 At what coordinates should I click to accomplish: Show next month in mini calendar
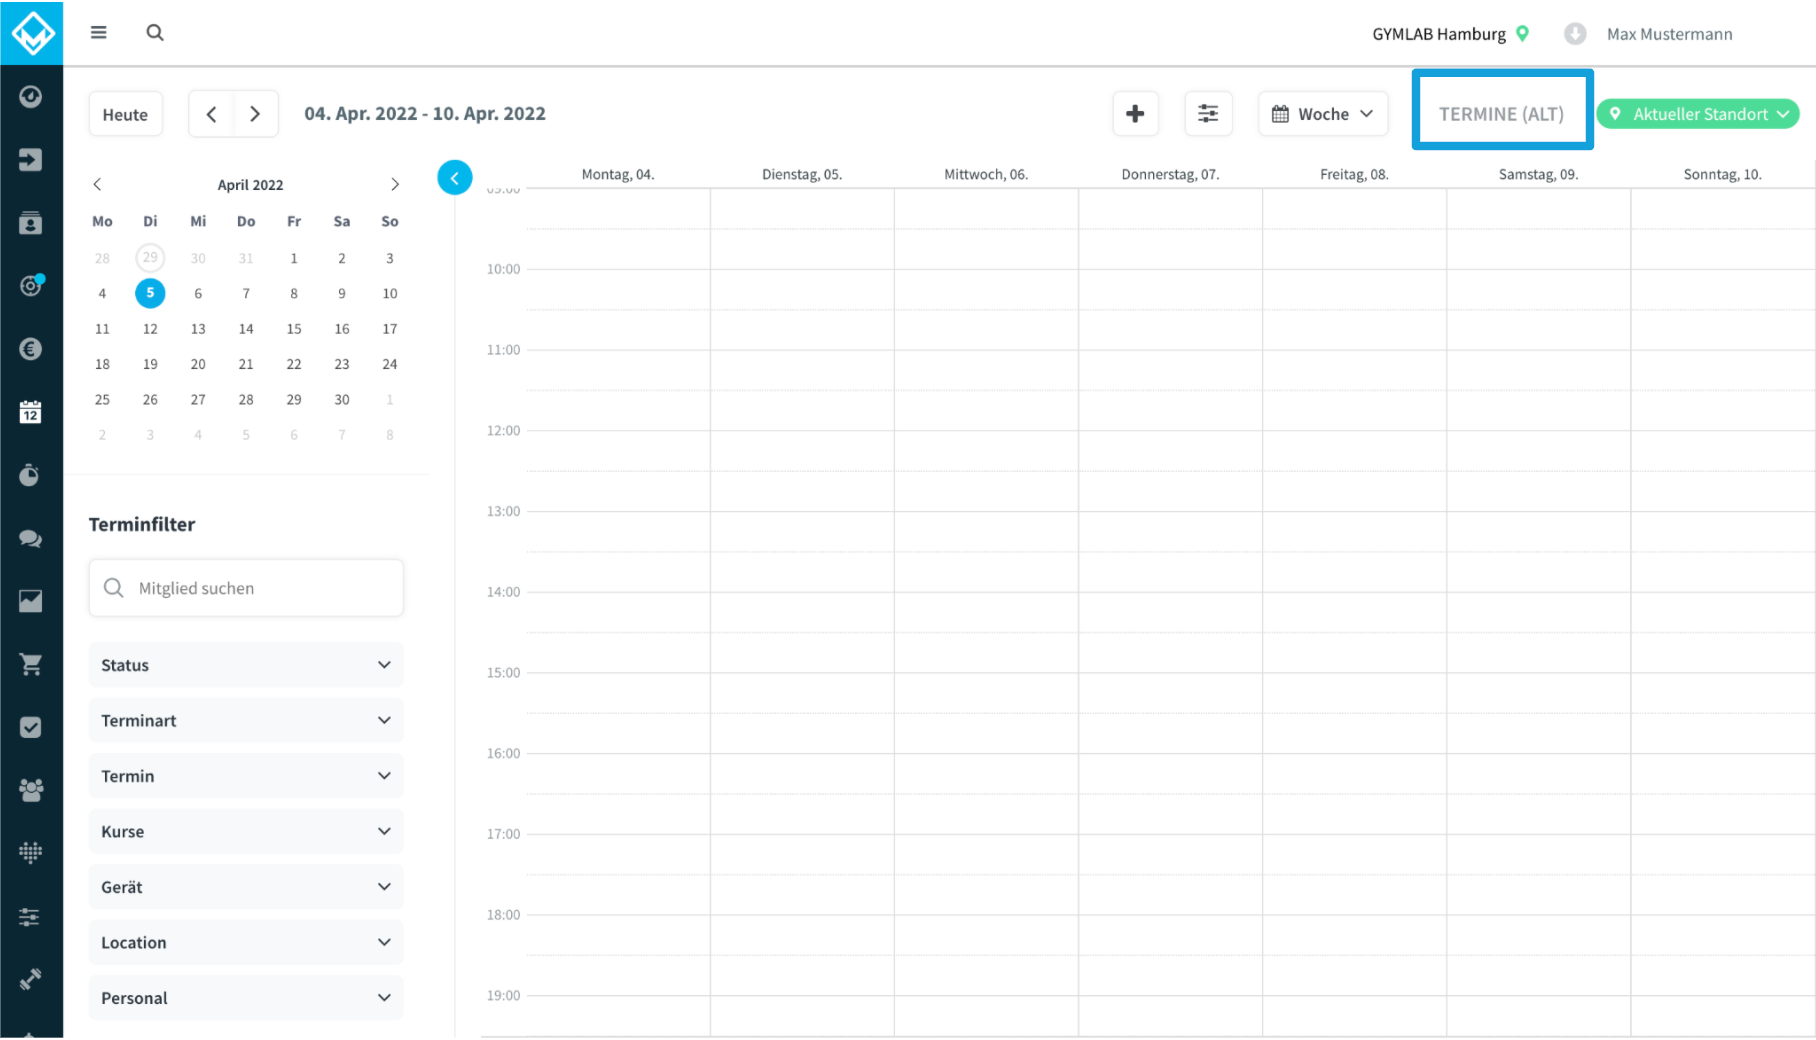[x=395, y=184]
